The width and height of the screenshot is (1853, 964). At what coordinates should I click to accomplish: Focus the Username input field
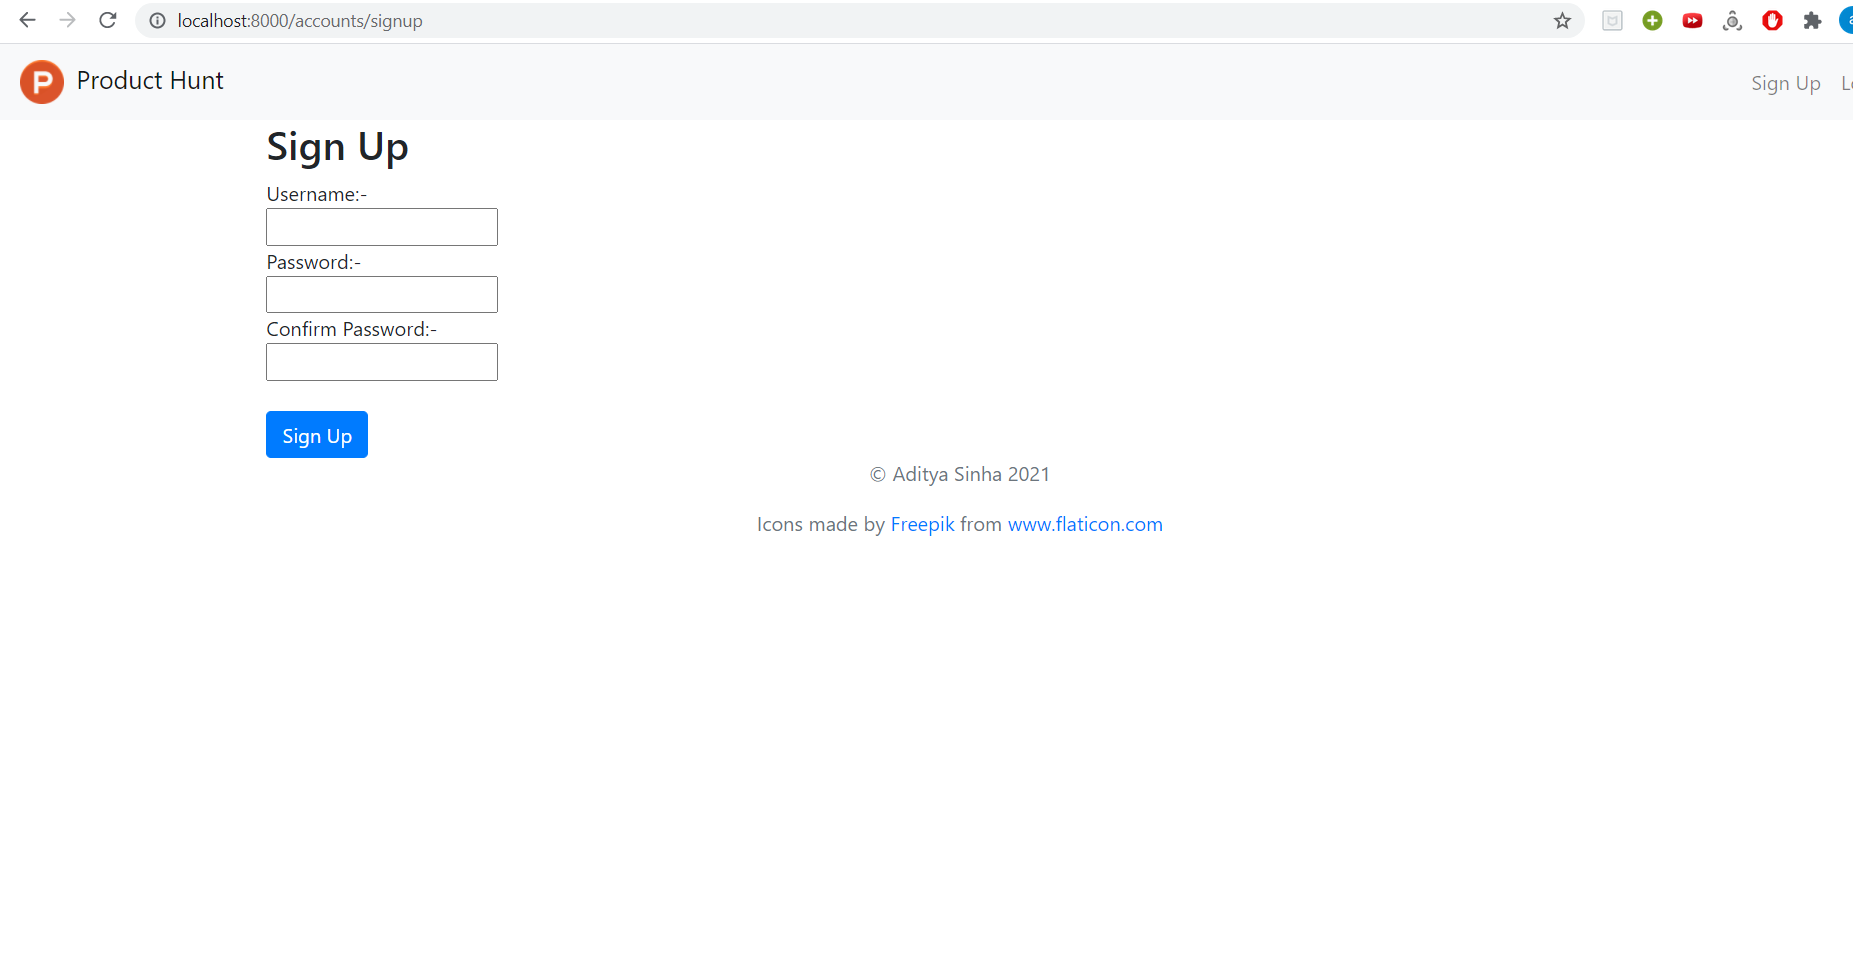pyautogui.click(x=382, y=227)
